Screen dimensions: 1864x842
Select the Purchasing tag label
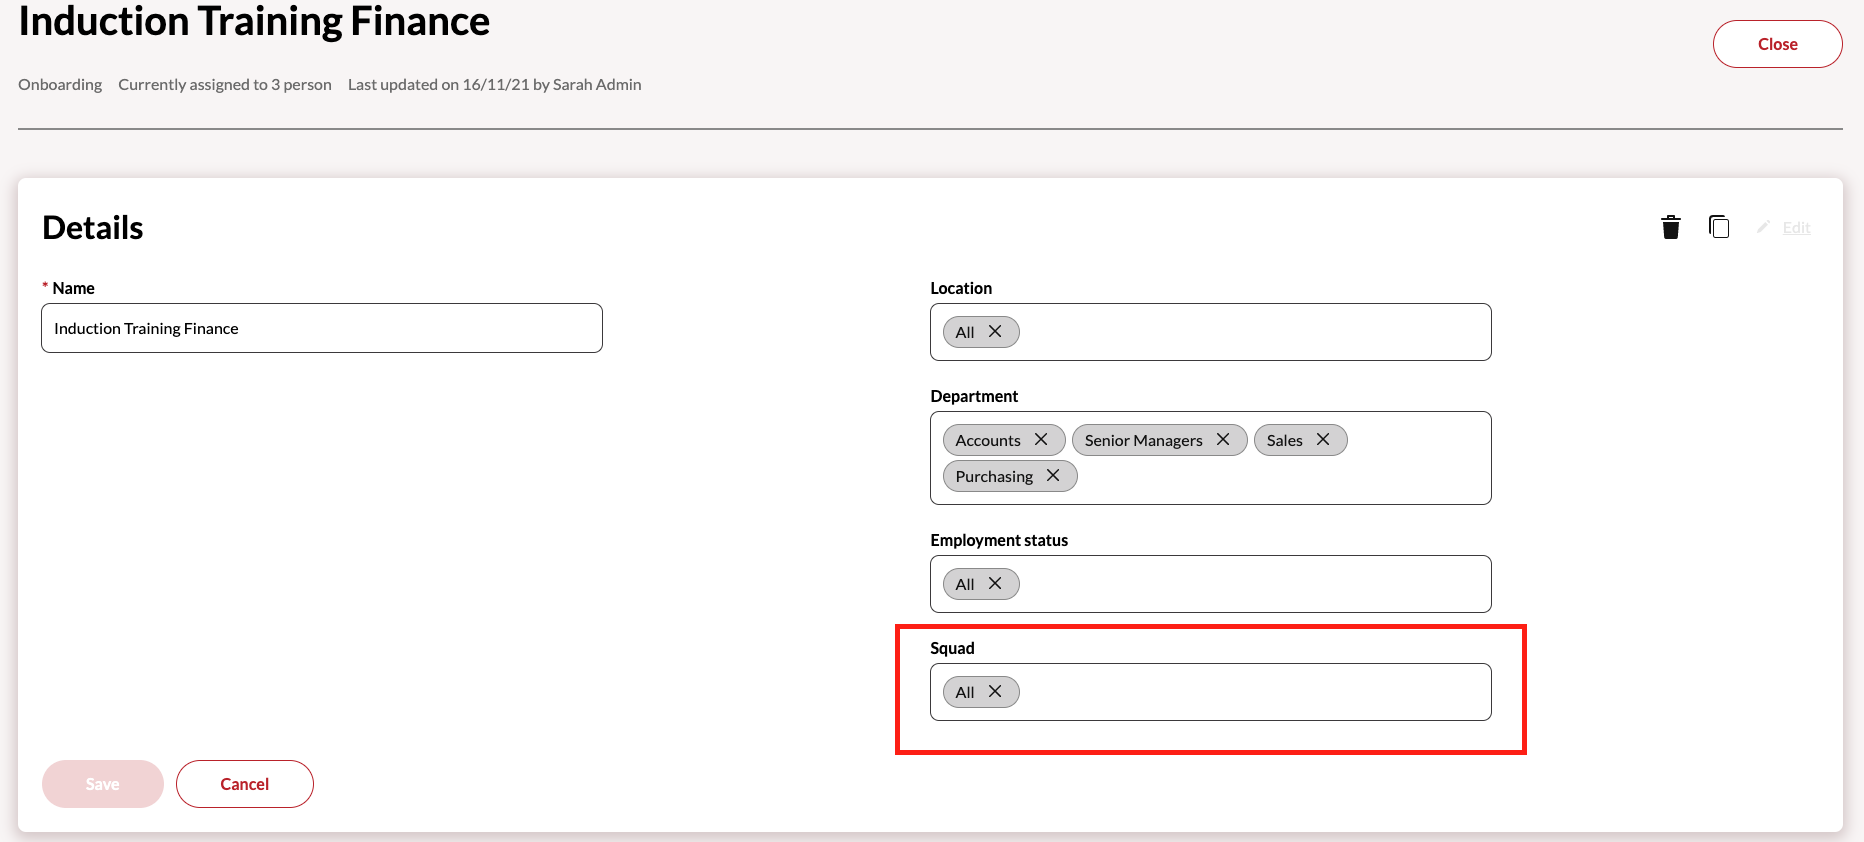994,476
